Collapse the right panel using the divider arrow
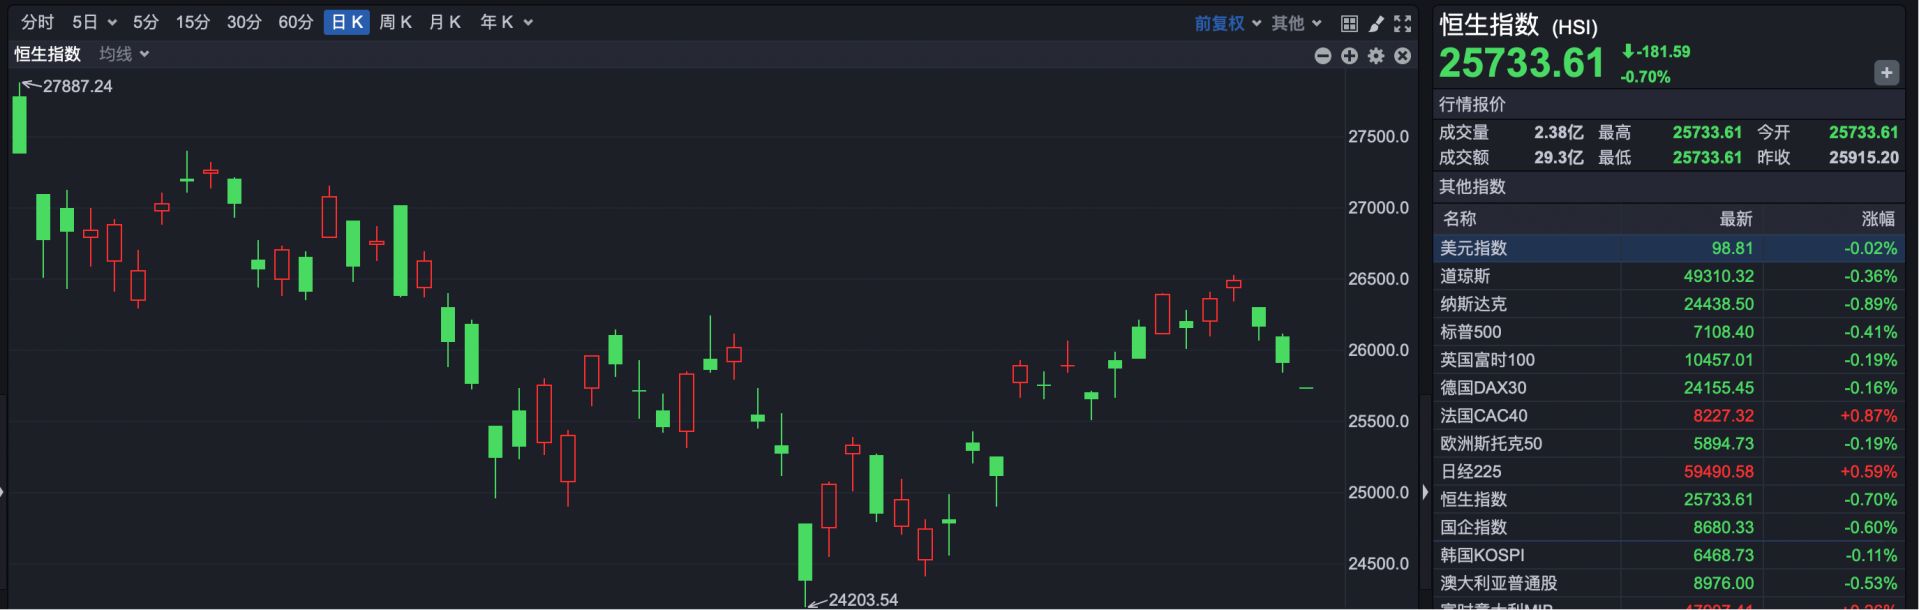 pyautogui.click(x=1426, y=492)
